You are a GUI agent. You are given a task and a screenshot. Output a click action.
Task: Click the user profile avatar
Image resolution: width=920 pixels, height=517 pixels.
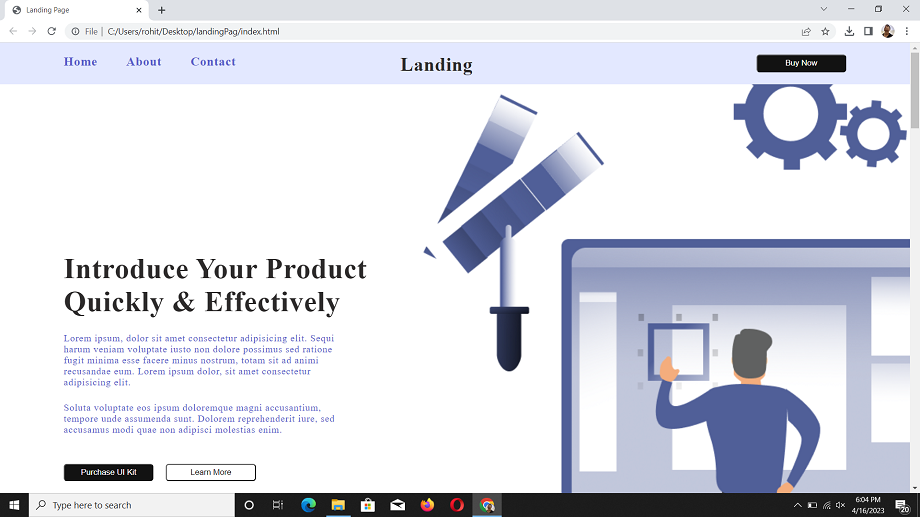coord(887,31)
